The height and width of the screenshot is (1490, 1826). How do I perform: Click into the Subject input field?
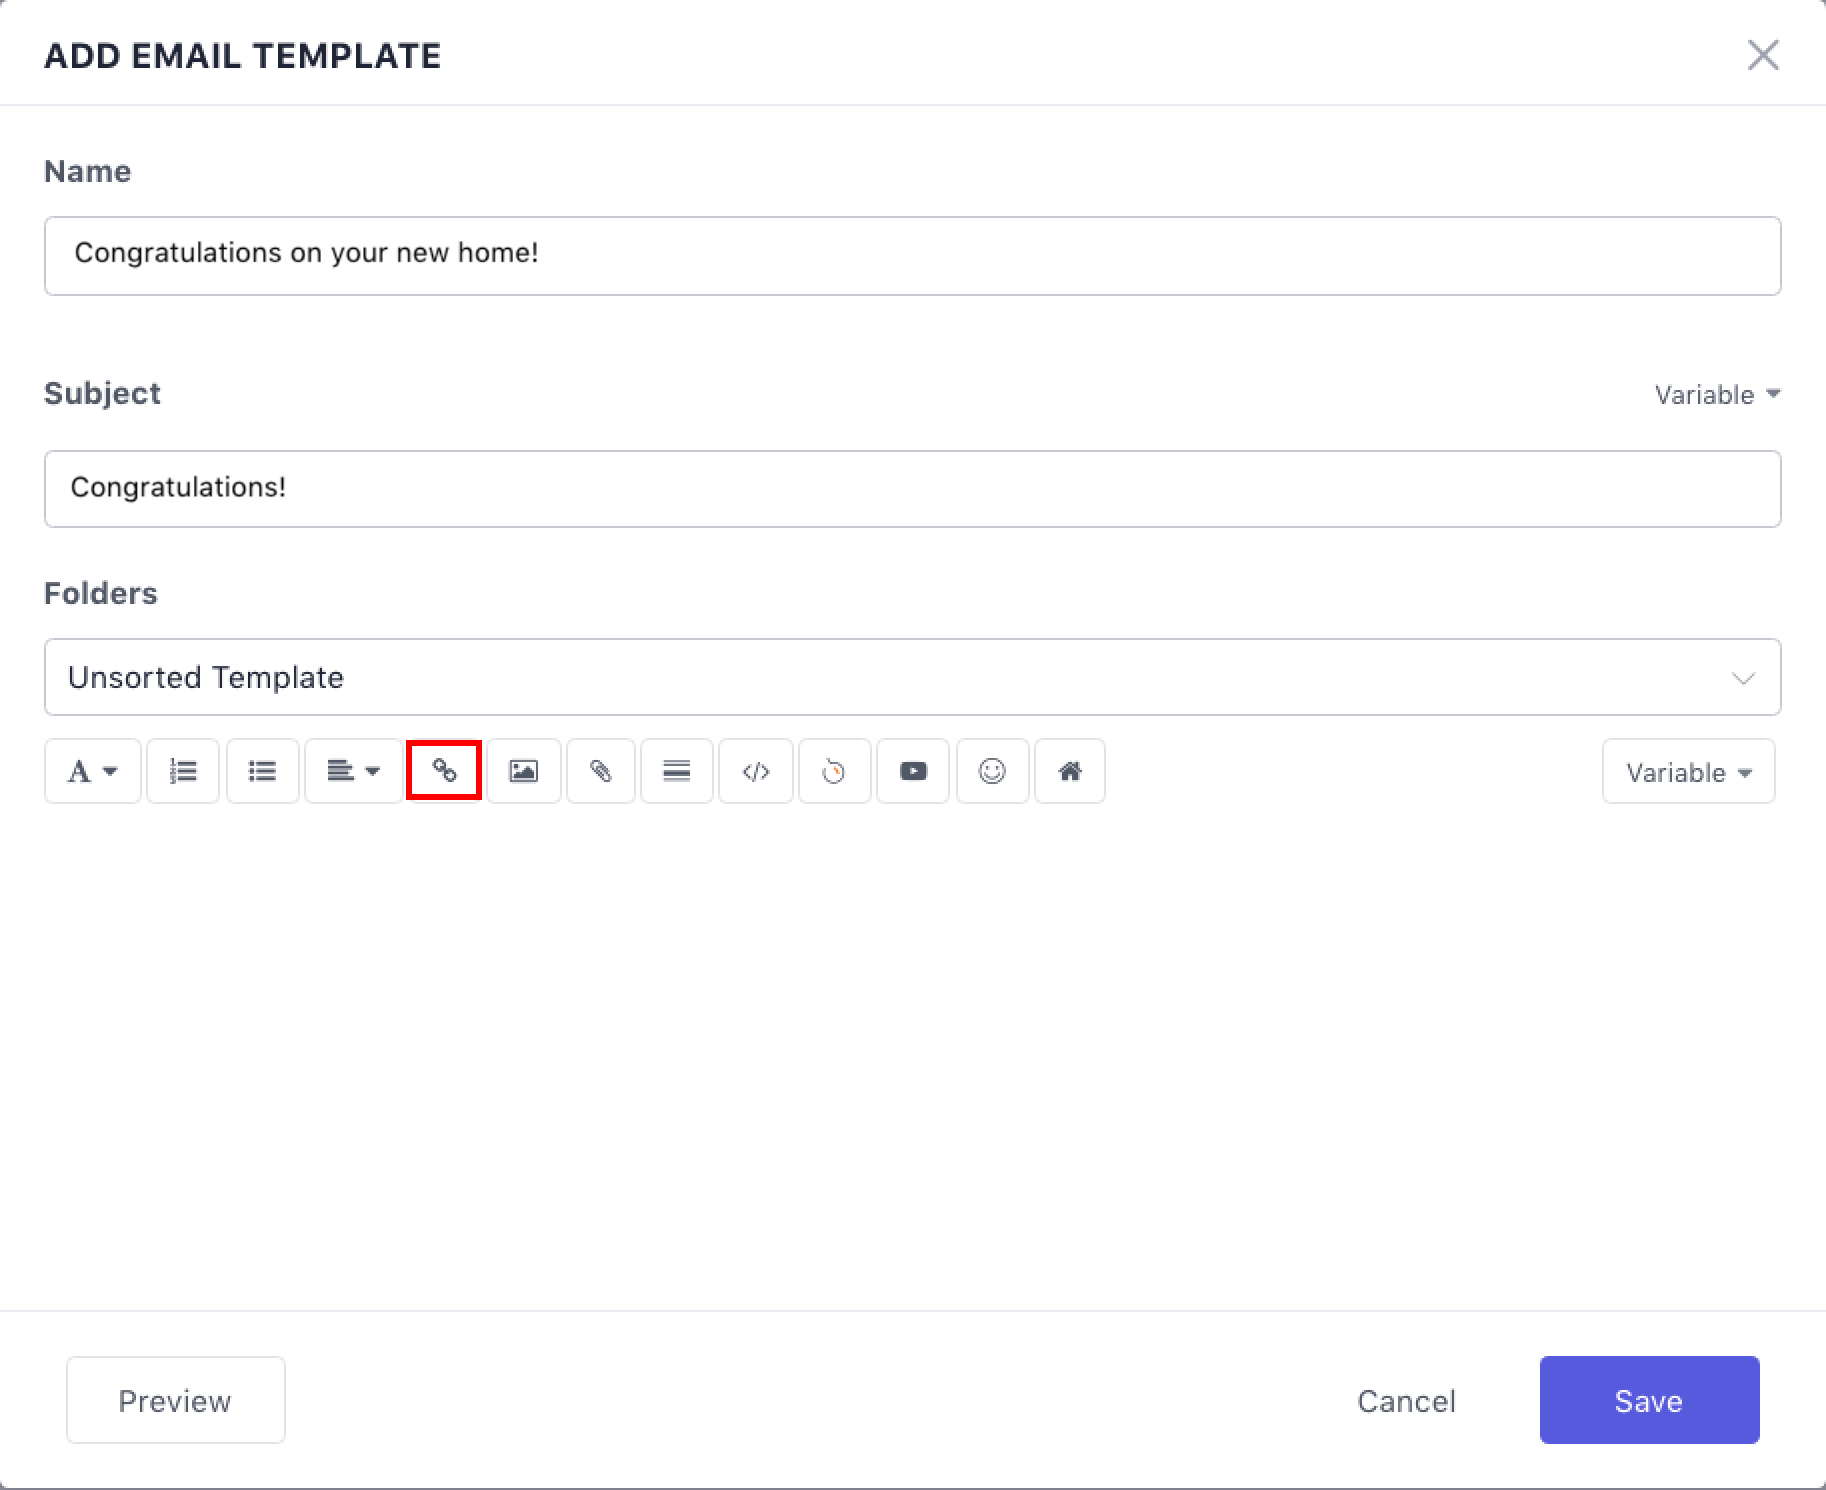coord(912,489)
